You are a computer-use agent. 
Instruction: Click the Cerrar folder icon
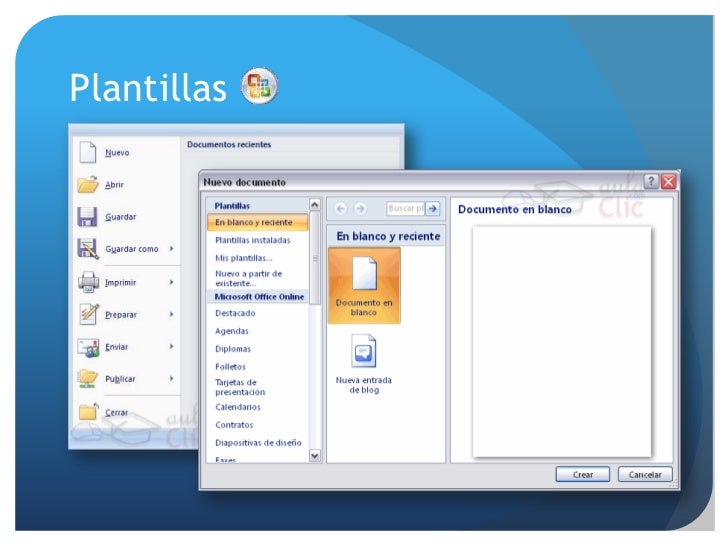[x=88, y=411]
